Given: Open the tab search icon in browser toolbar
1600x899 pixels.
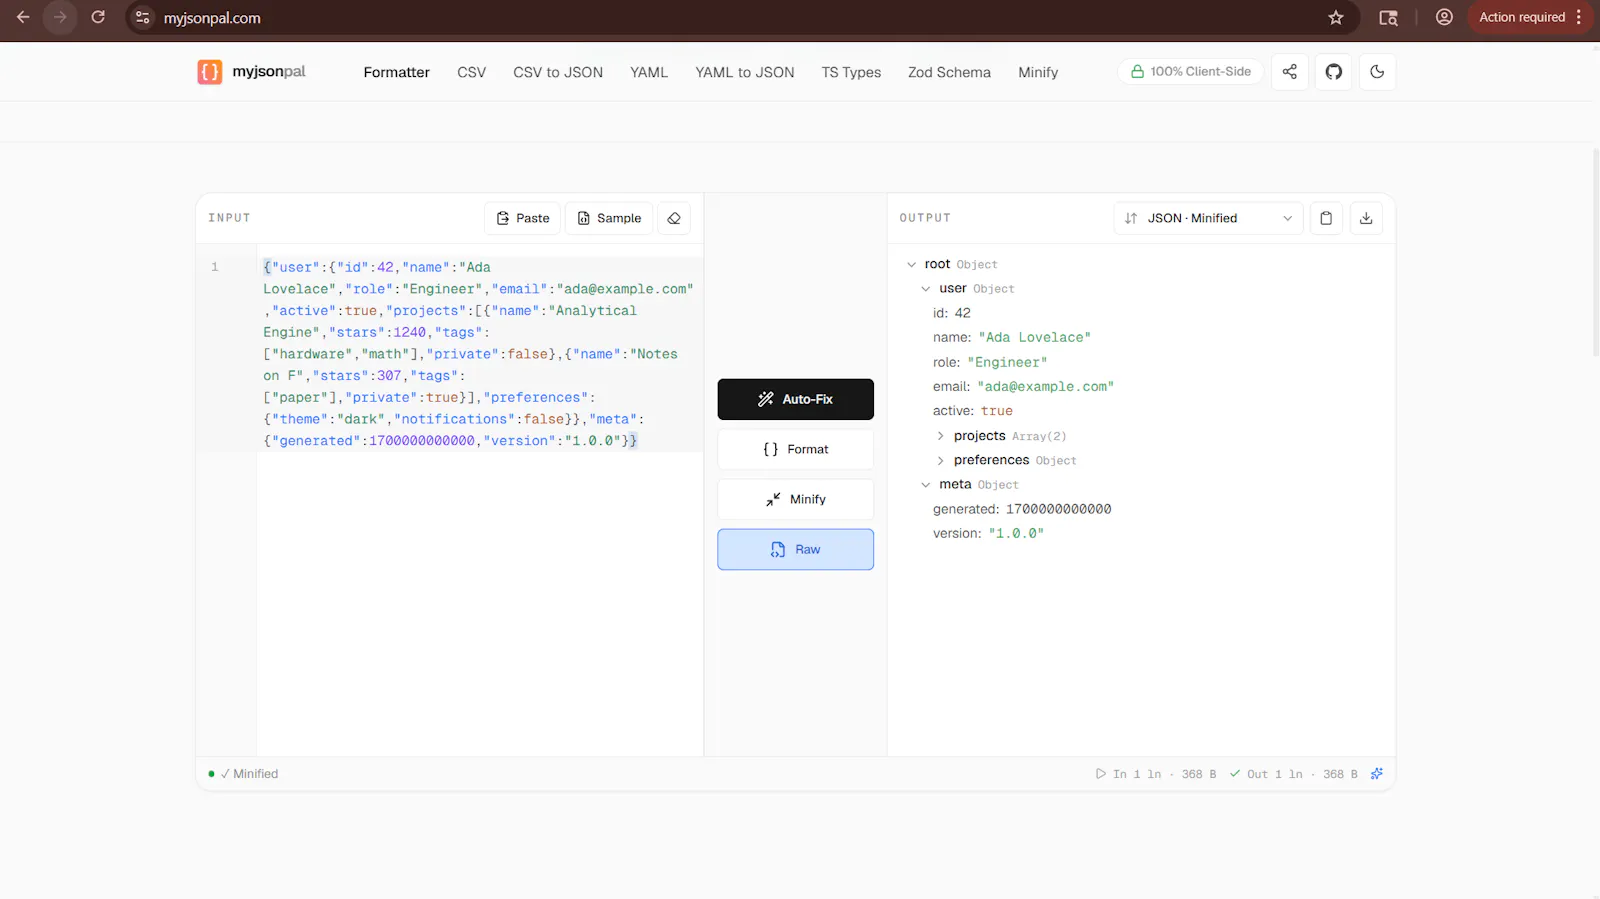Looking at the screenshot, I should point(1388,17).
